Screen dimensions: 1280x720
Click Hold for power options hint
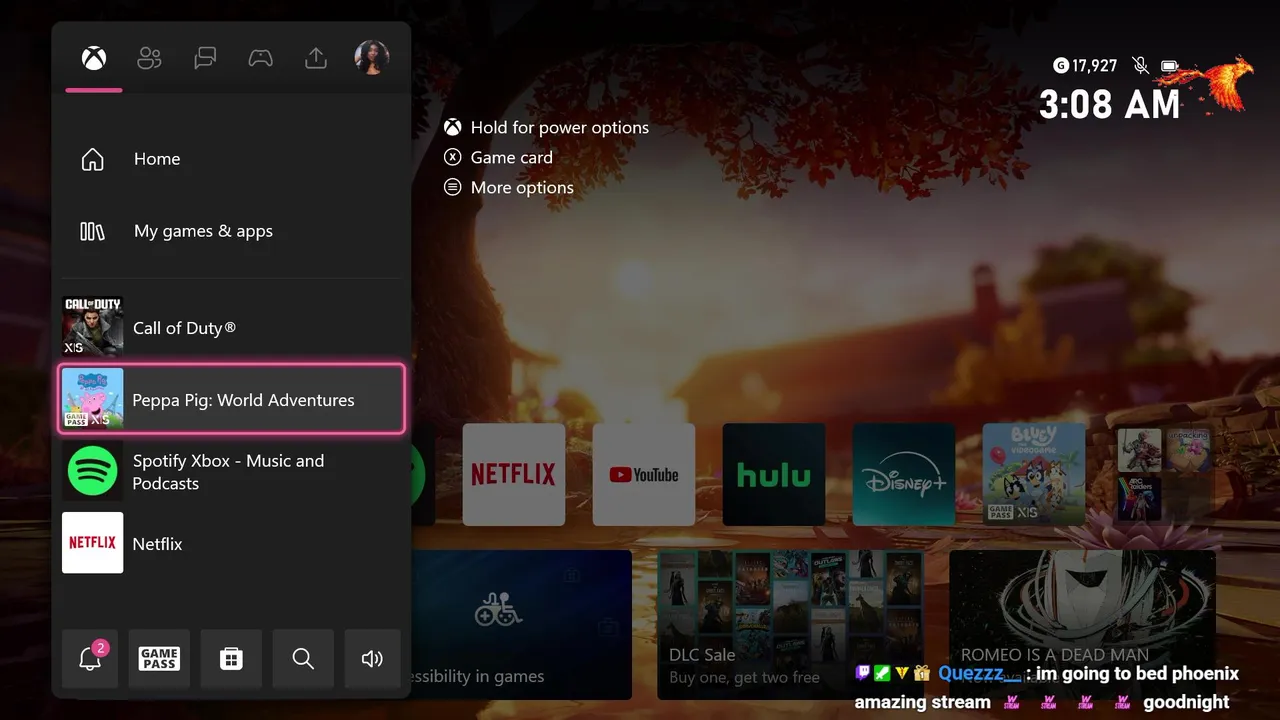[547, 127]
